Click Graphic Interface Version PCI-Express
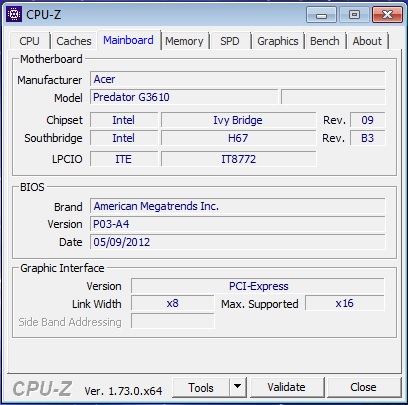Viewport: 408px width, 405px height. coord(258,286)
